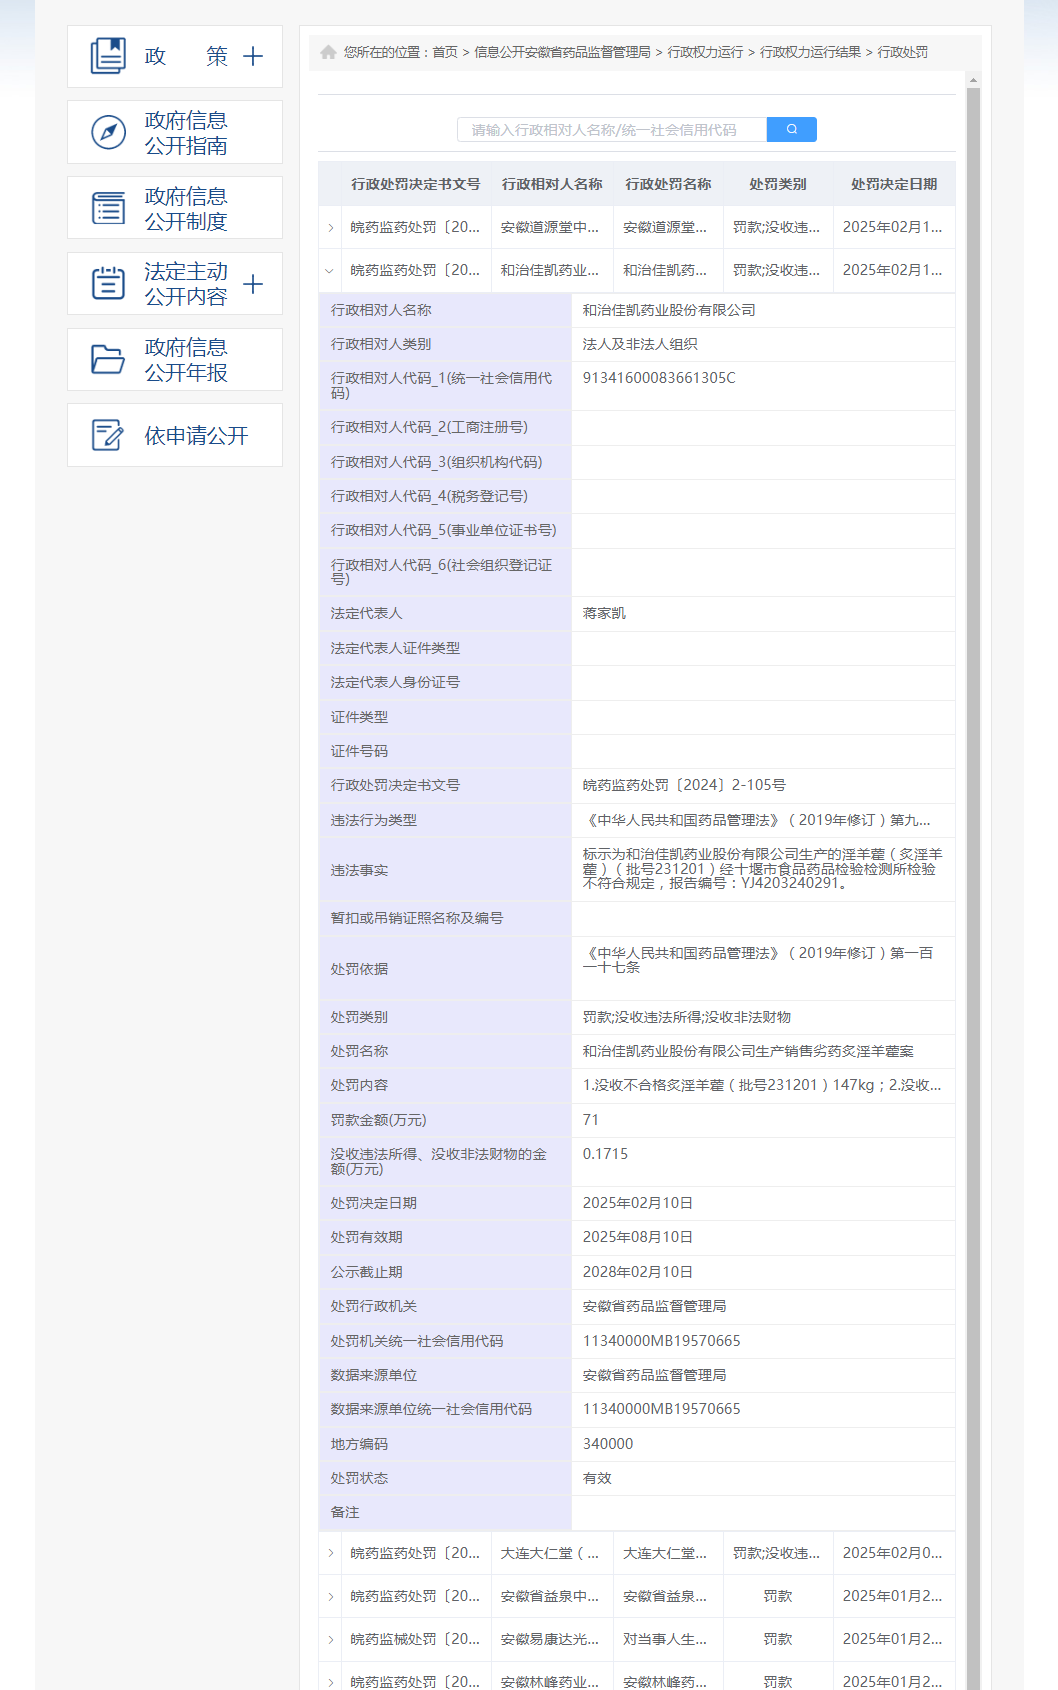Click the document number 皖药监药处罚〔2024〕2-105号
This screenshot has height=1690, width=1058.
click(x=684, y=785)
